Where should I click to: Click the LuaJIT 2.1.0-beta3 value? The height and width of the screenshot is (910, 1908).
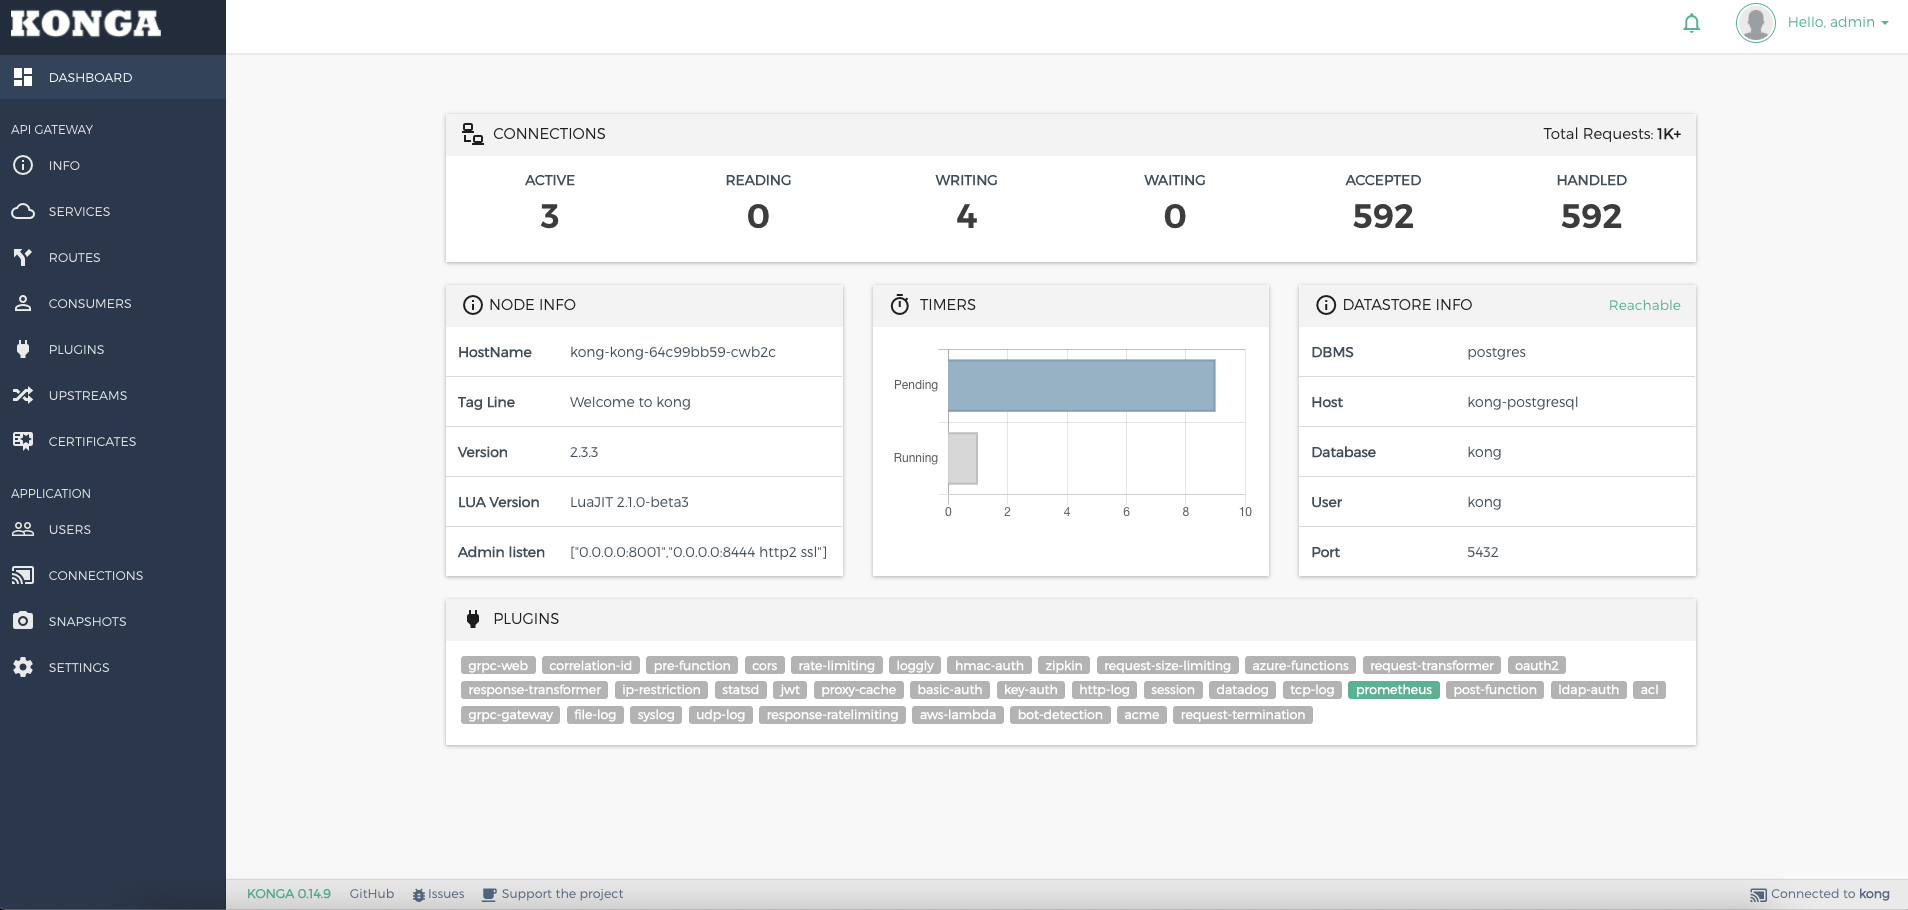coord(629,502)
